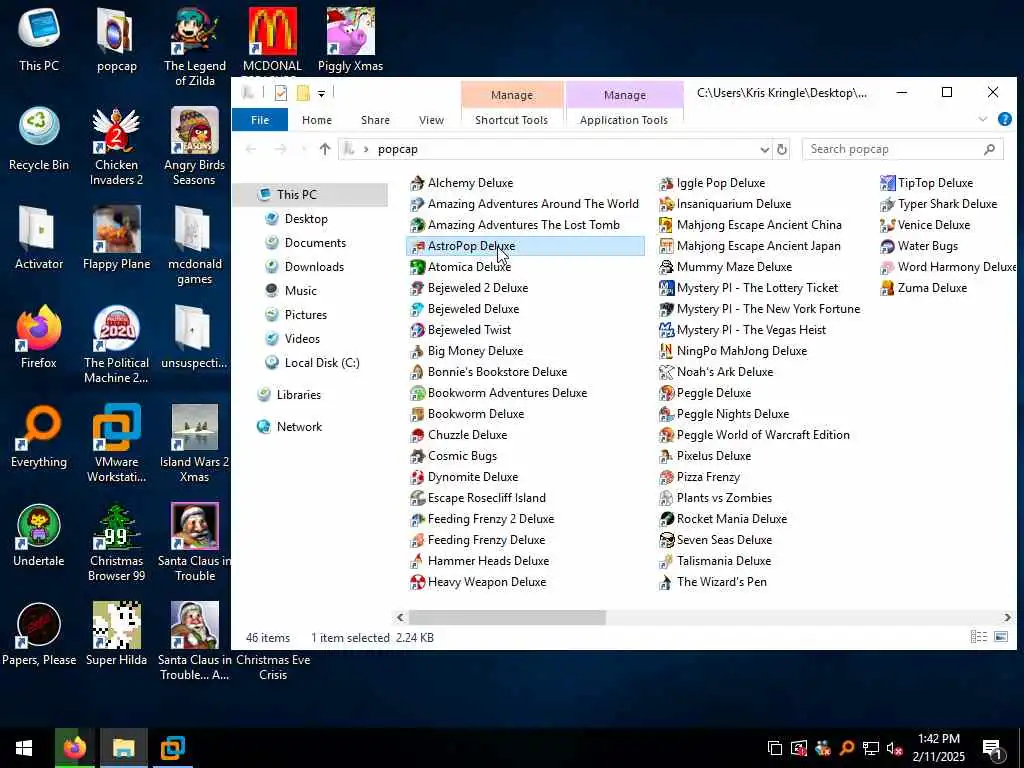Open the Share ribbon tab

pos(375,120)
